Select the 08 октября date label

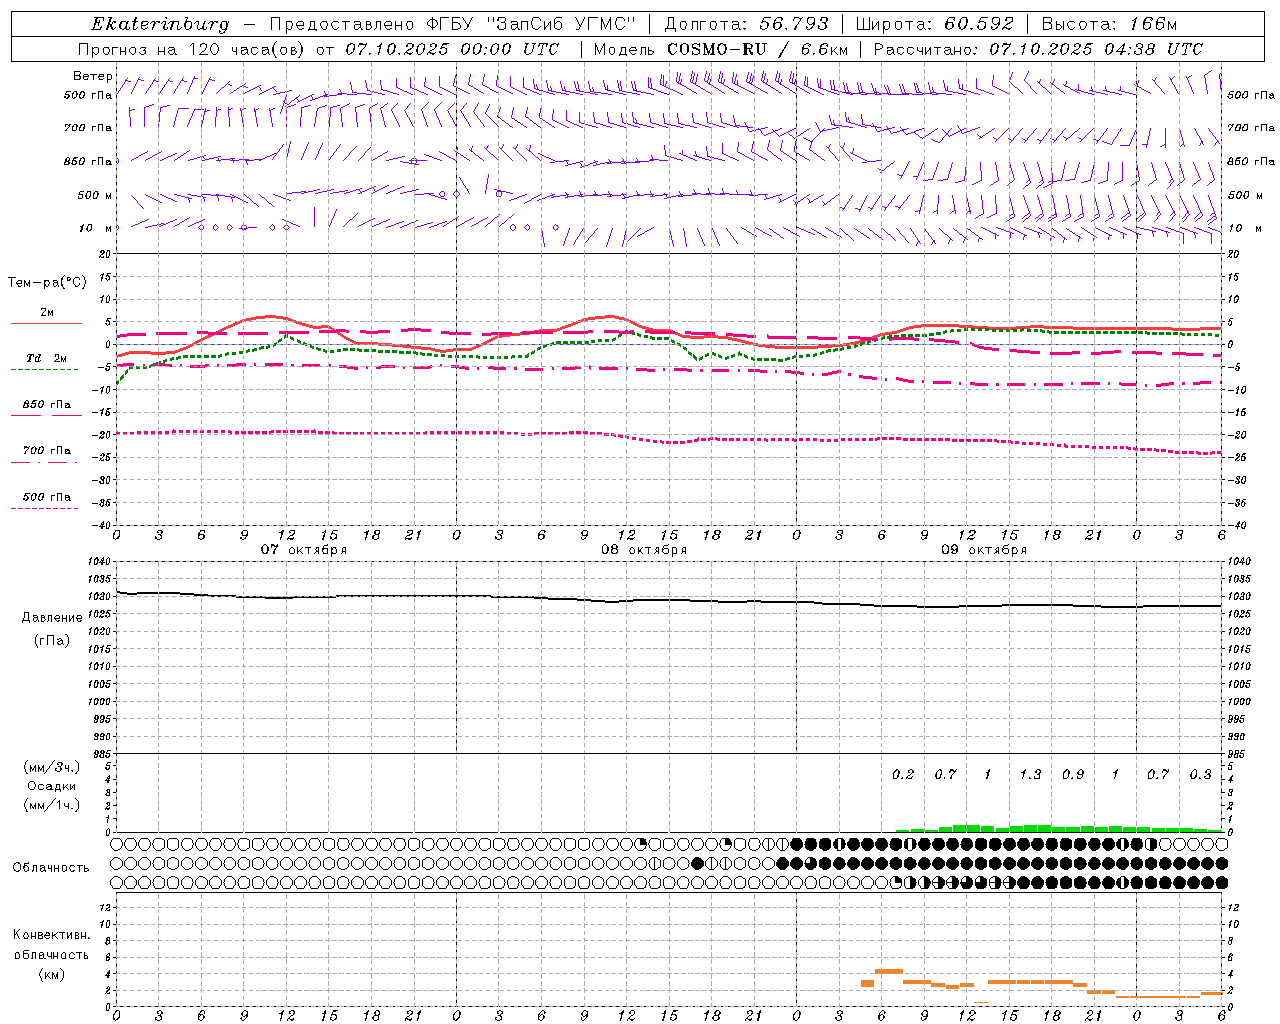644,550
